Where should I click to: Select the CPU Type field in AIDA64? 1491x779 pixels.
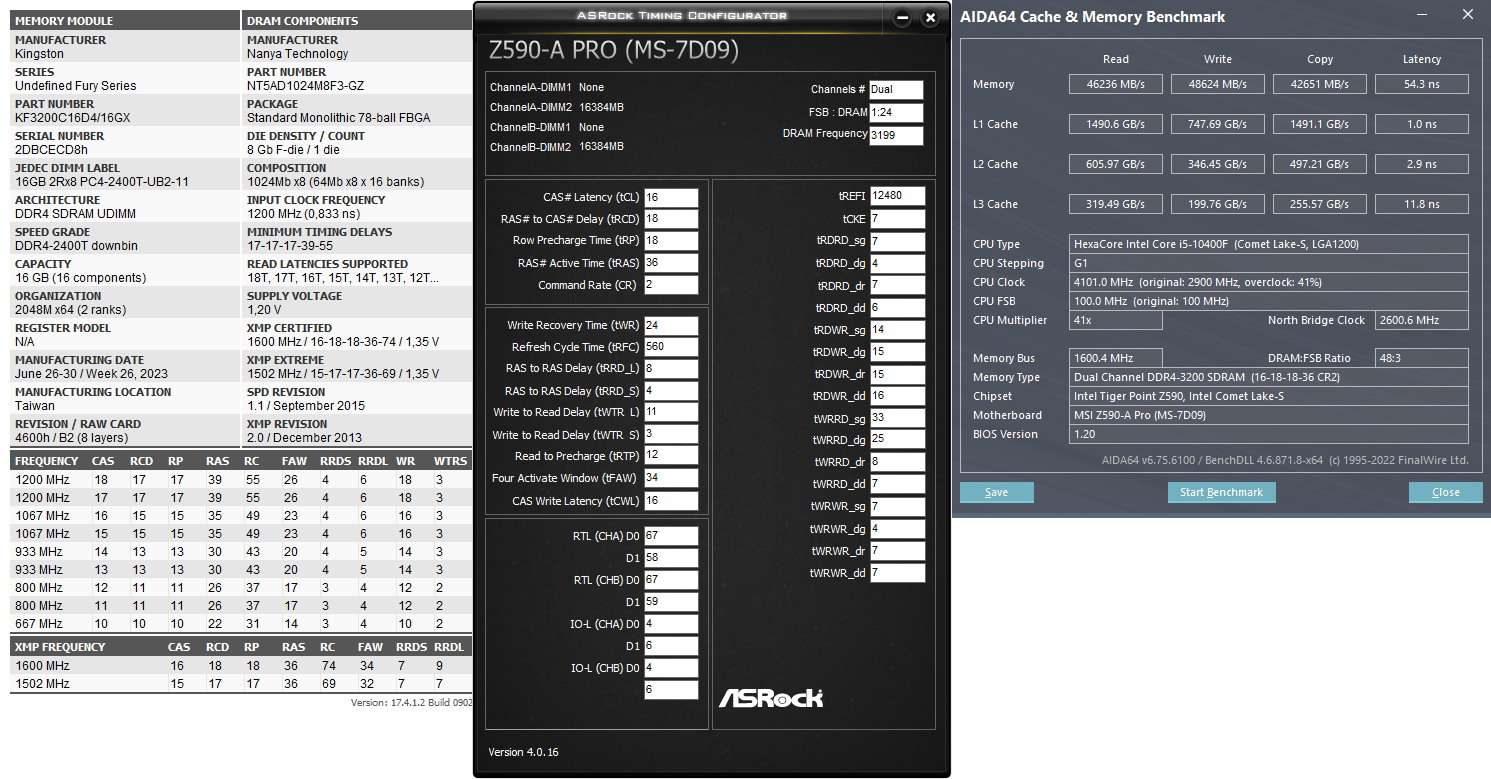(1269, 244)
